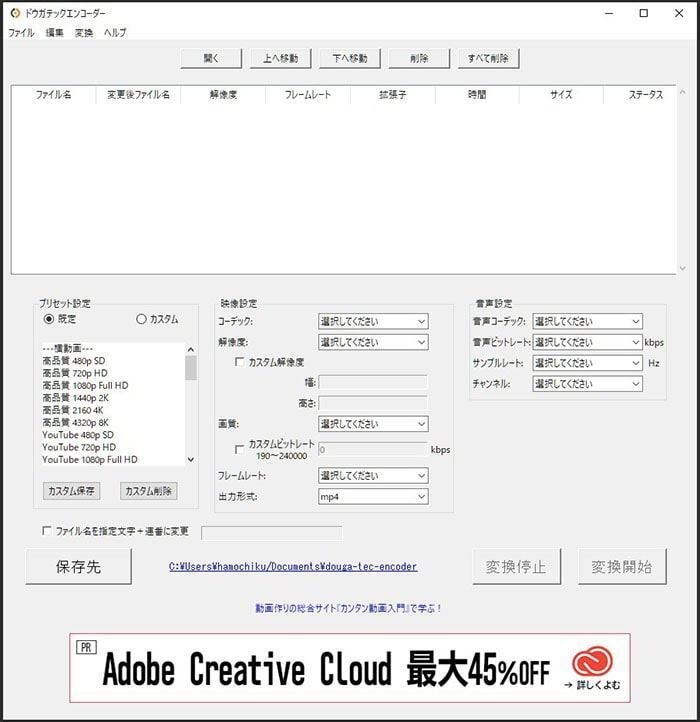Click the Creative Cloud logo icon
This screenshot has width=700, height=722.
(593, 661)
